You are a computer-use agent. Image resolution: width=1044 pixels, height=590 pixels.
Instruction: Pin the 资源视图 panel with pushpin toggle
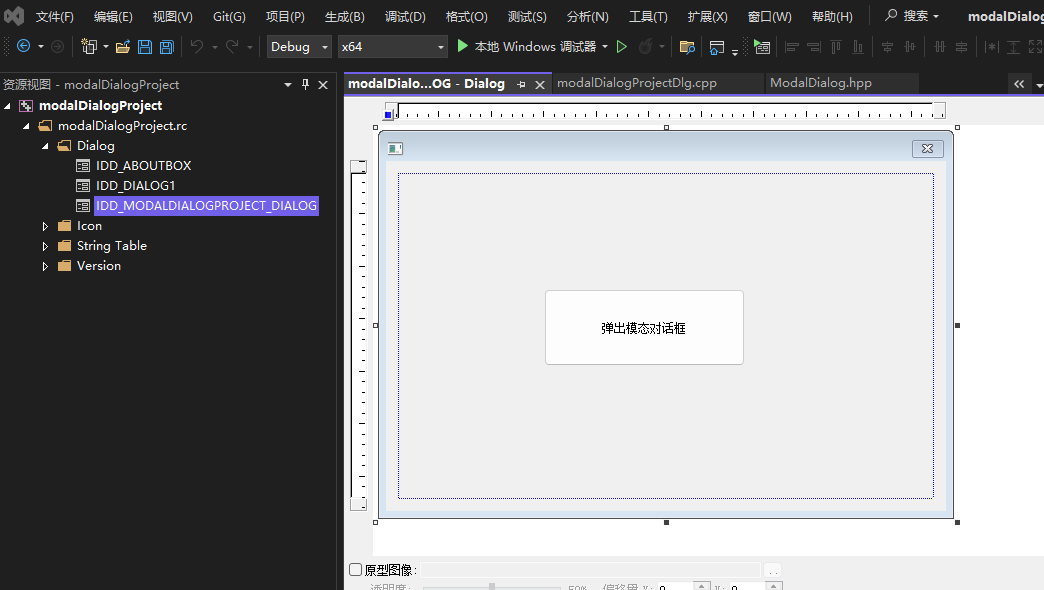pos(306,84)
